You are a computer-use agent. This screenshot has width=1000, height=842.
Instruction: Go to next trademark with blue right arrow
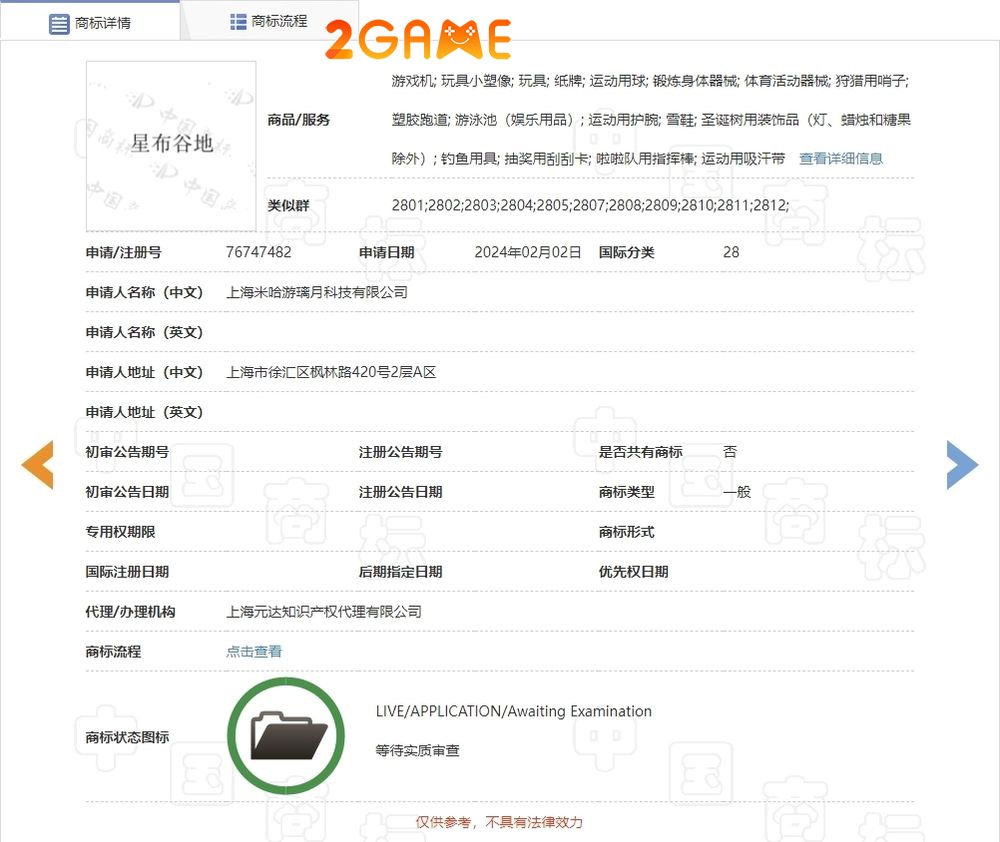[x=962, y=465]
